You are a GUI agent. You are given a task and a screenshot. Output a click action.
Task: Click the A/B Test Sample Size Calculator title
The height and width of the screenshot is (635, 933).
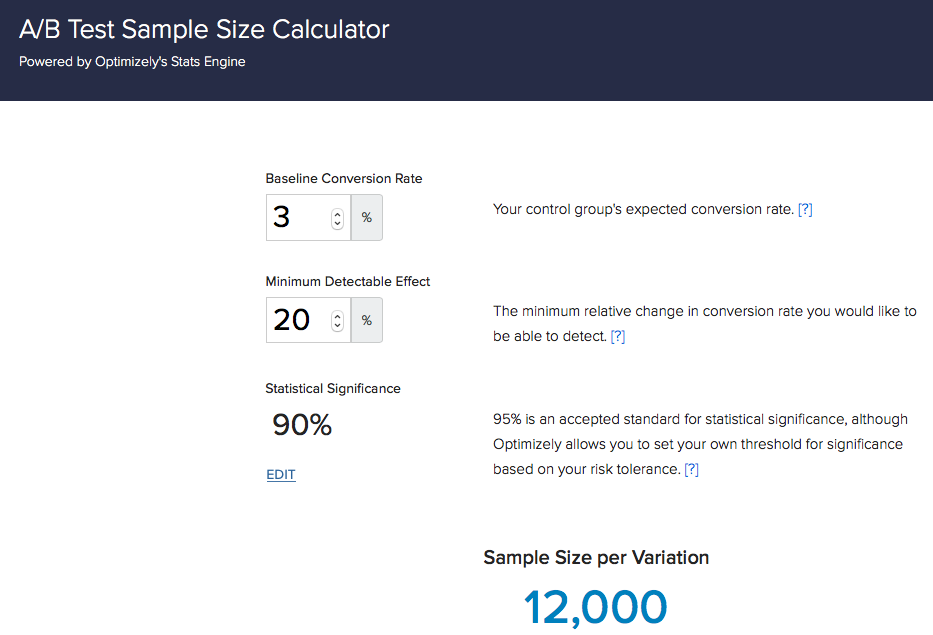tap(204, 29)
